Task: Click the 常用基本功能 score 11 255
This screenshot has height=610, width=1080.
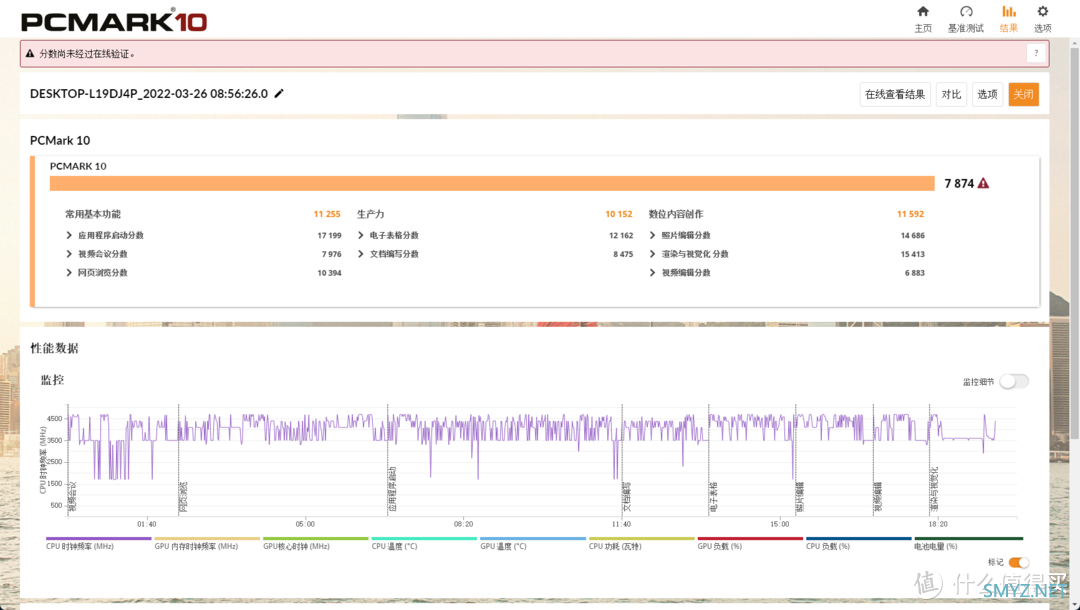Action: (x=327, y=214)
